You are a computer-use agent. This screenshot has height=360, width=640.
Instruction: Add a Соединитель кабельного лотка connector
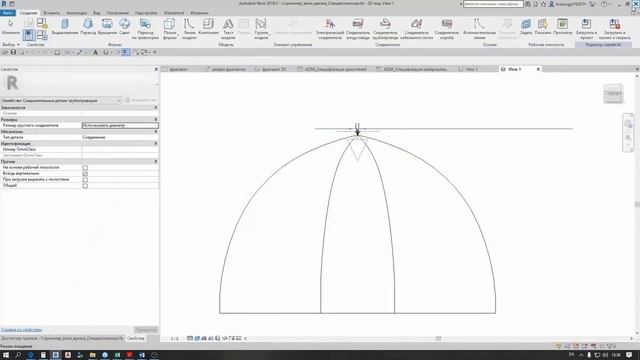coord(416,29)
